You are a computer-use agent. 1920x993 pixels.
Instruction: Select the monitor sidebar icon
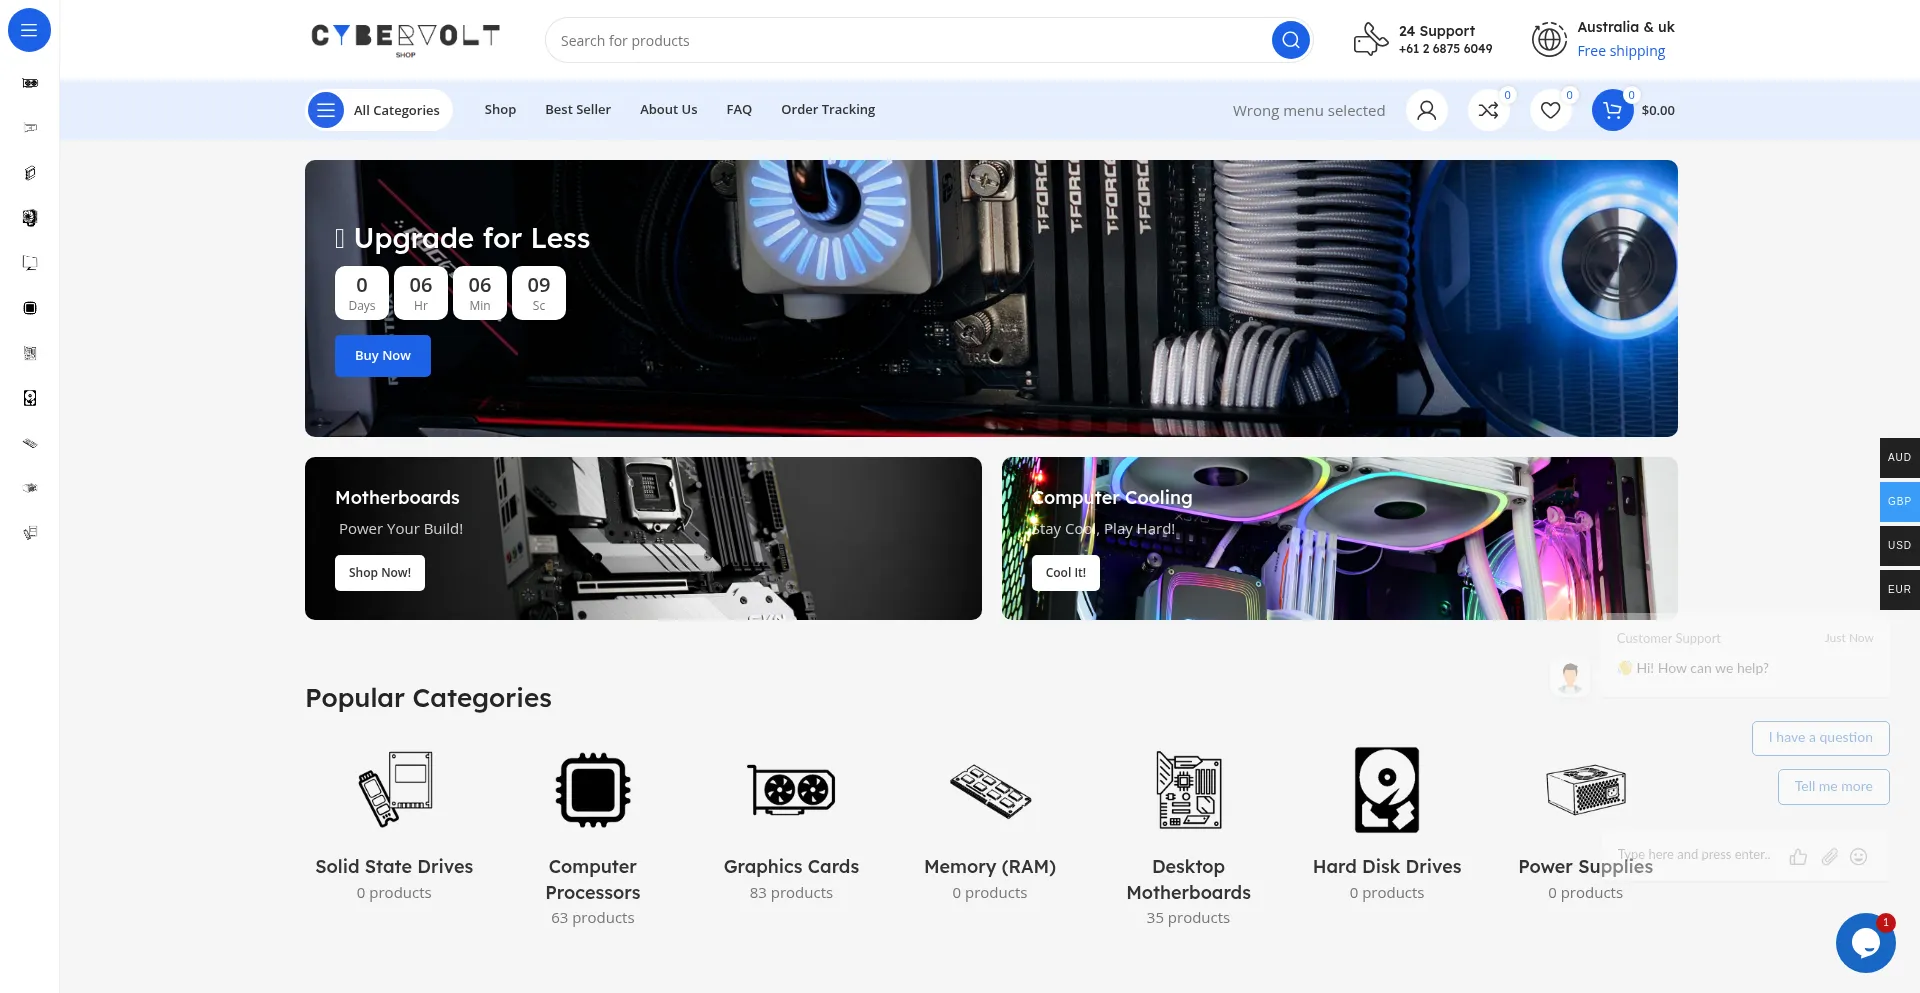tap(30, 263)
